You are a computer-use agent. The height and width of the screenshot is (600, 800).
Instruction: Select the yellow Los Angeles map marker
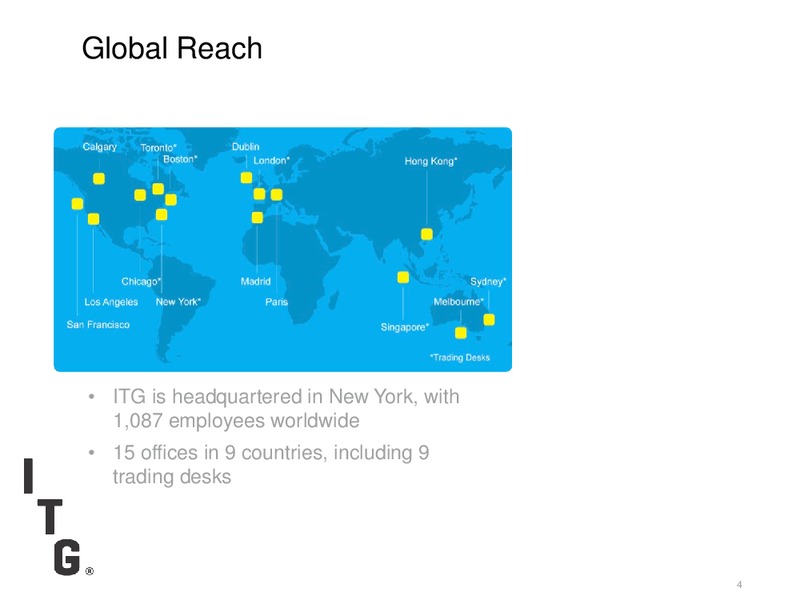click(x=93, y=219)
